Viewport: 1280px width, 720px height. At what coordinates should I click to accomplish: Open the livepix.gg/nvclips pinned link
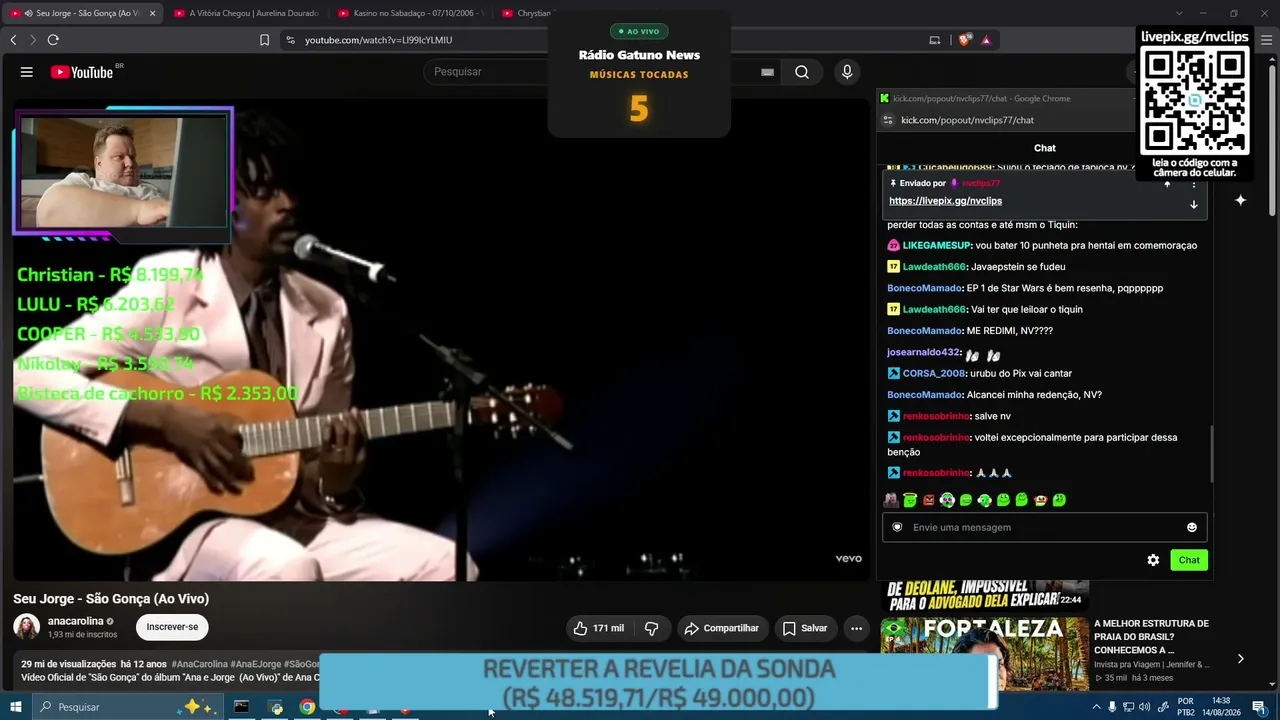click(945, 201)
